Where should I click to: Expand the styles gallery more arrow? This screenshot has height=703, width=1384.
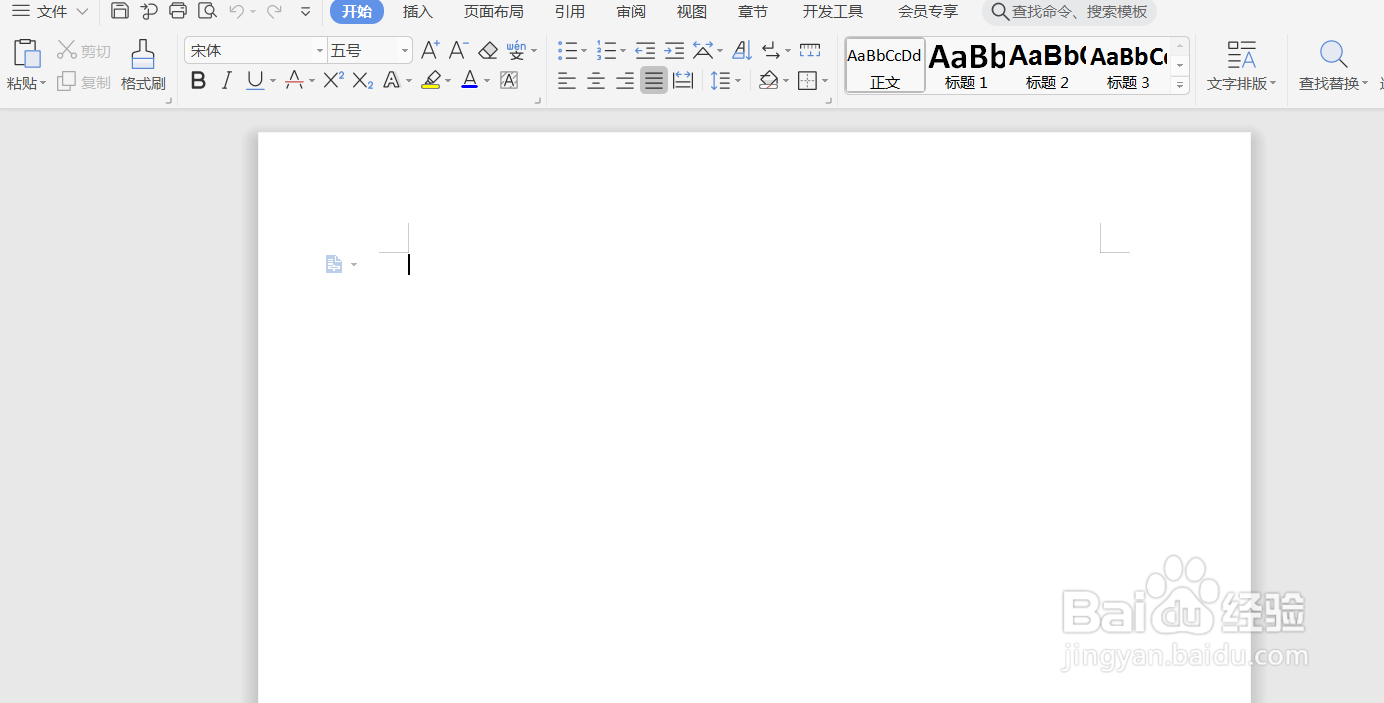(x=1180, y=86)
